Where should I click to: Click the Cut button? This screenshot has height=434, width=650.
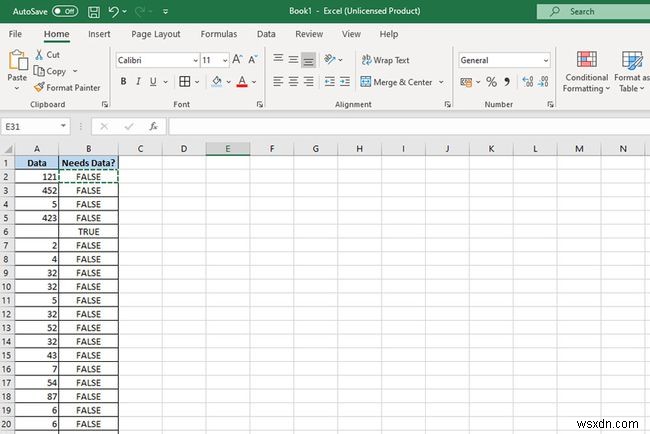(x=47, y=55)
